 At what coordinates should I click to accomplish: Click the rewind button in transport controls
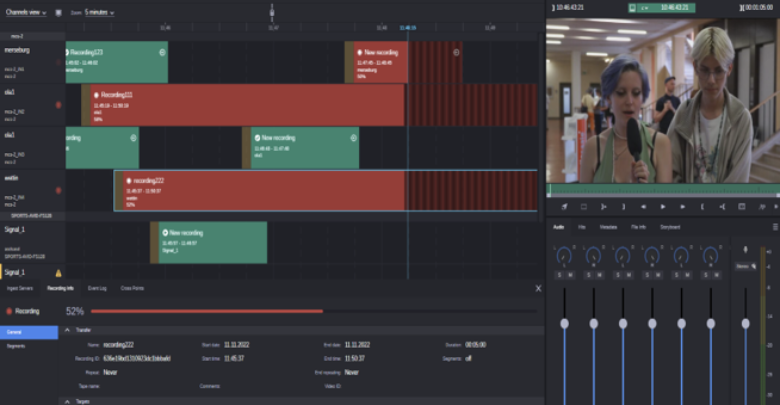[x=642, y=206]
